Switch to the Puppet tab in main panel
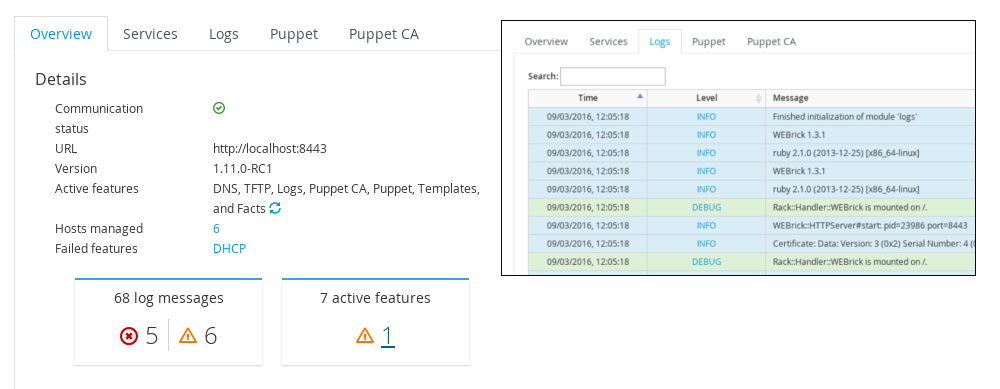 point(293,34)
